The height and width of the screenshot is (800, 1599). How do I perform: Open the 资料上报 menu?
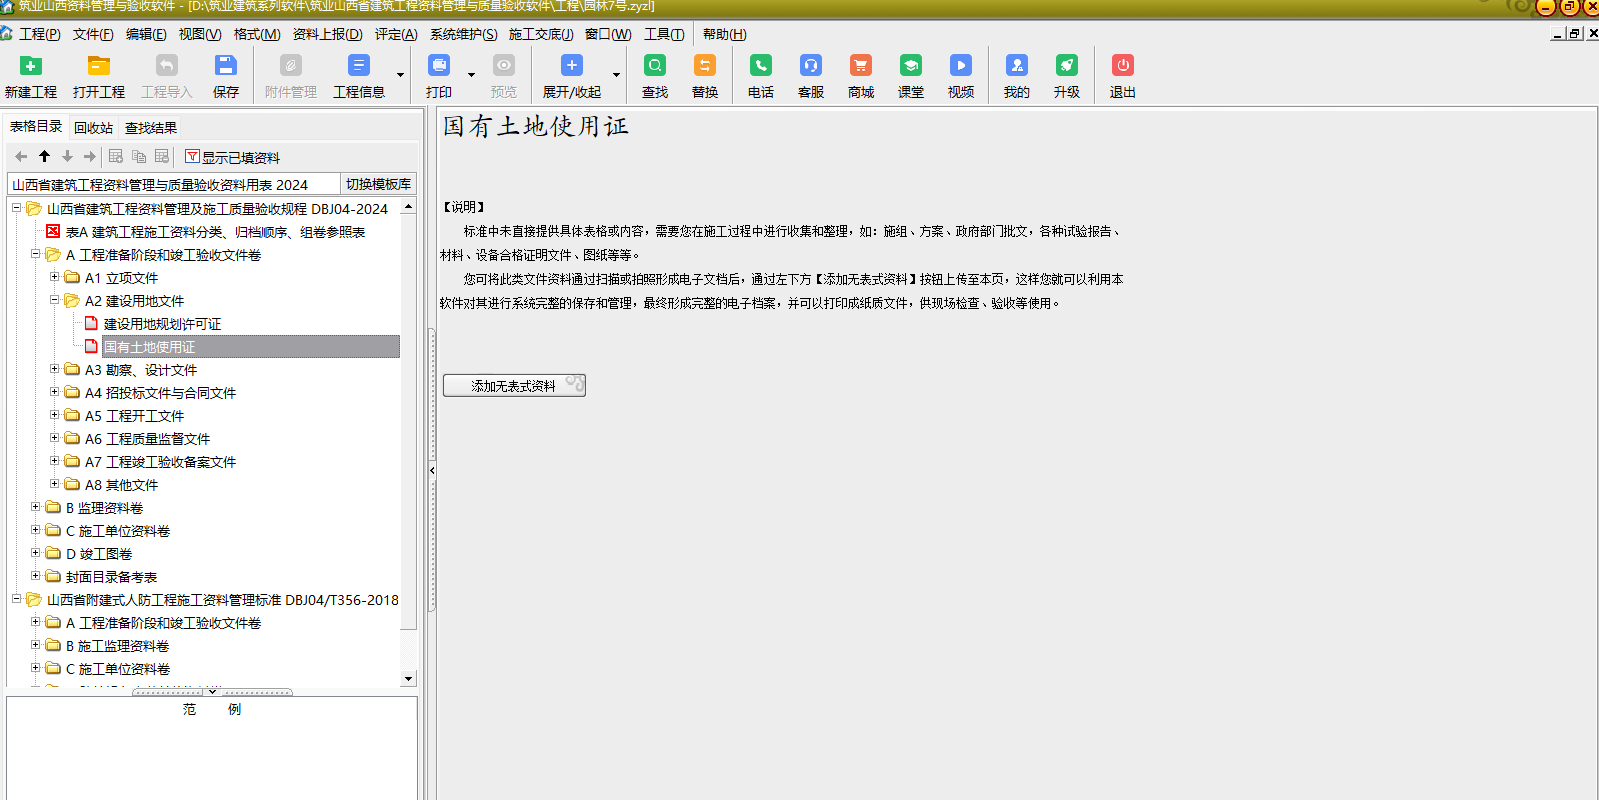tap(327, 34)
